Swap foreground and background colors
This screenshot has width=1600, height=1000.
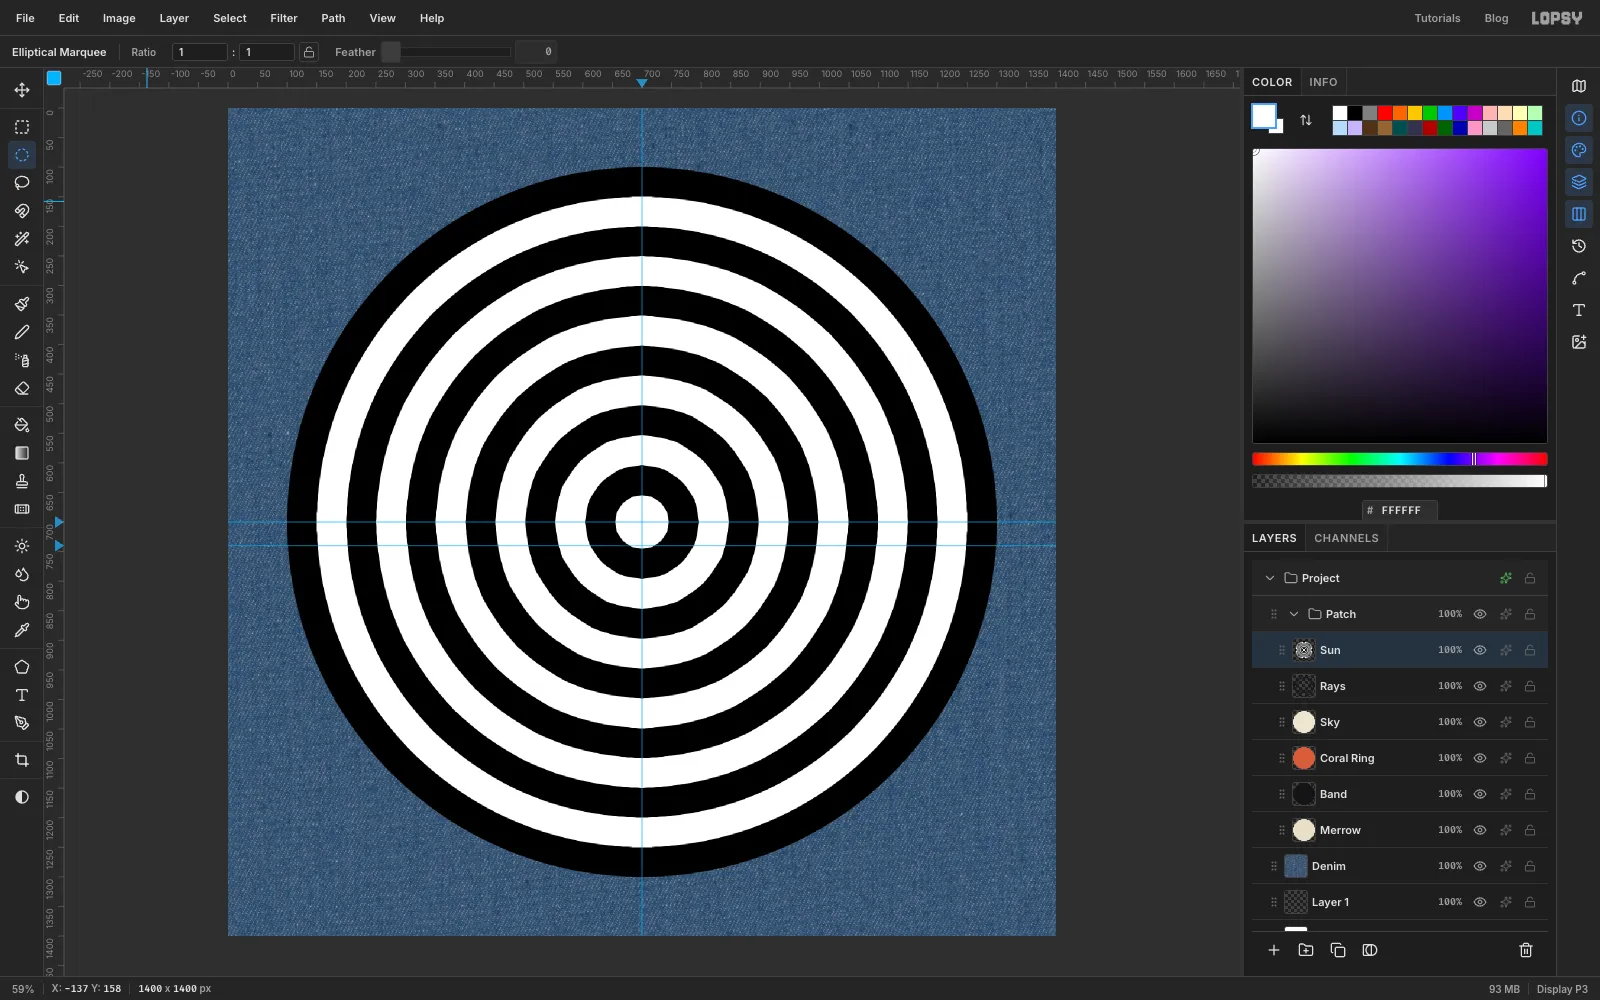coord(1306,120)
